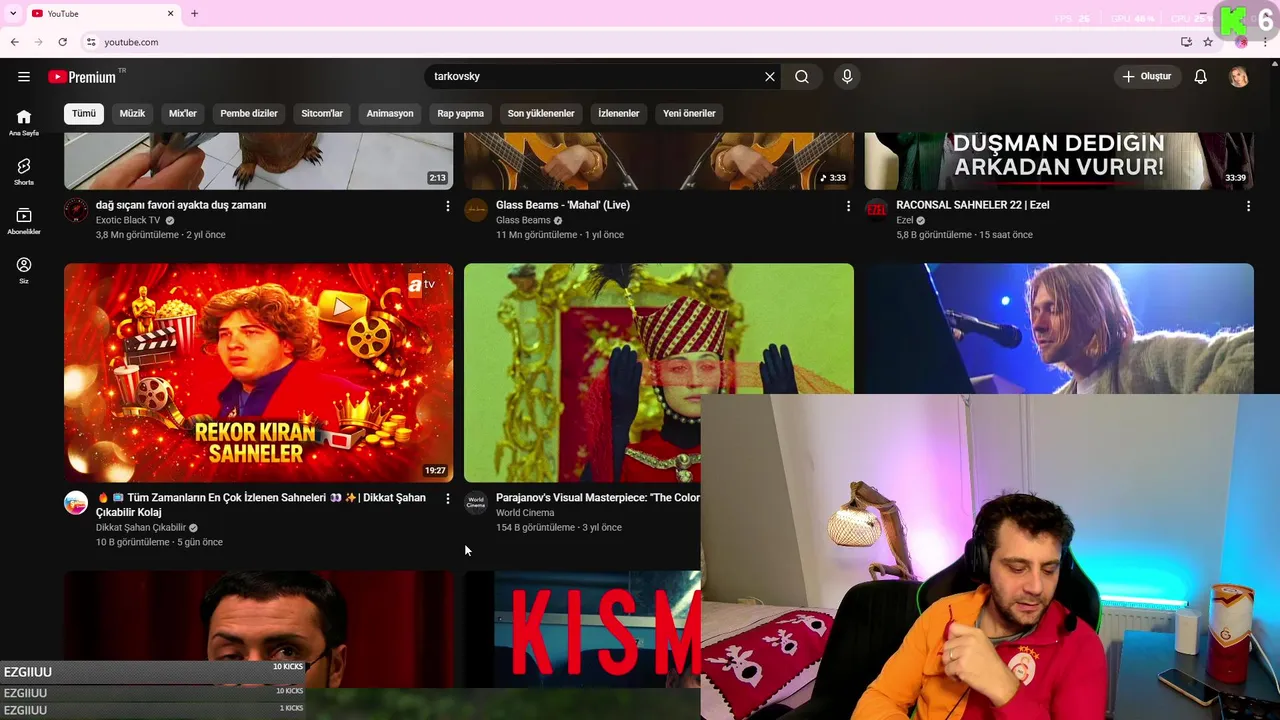Open Parajanov's Visual Masterpiece video title
The height and width of the screenshot is (720, 1280).
click(598, 498)
